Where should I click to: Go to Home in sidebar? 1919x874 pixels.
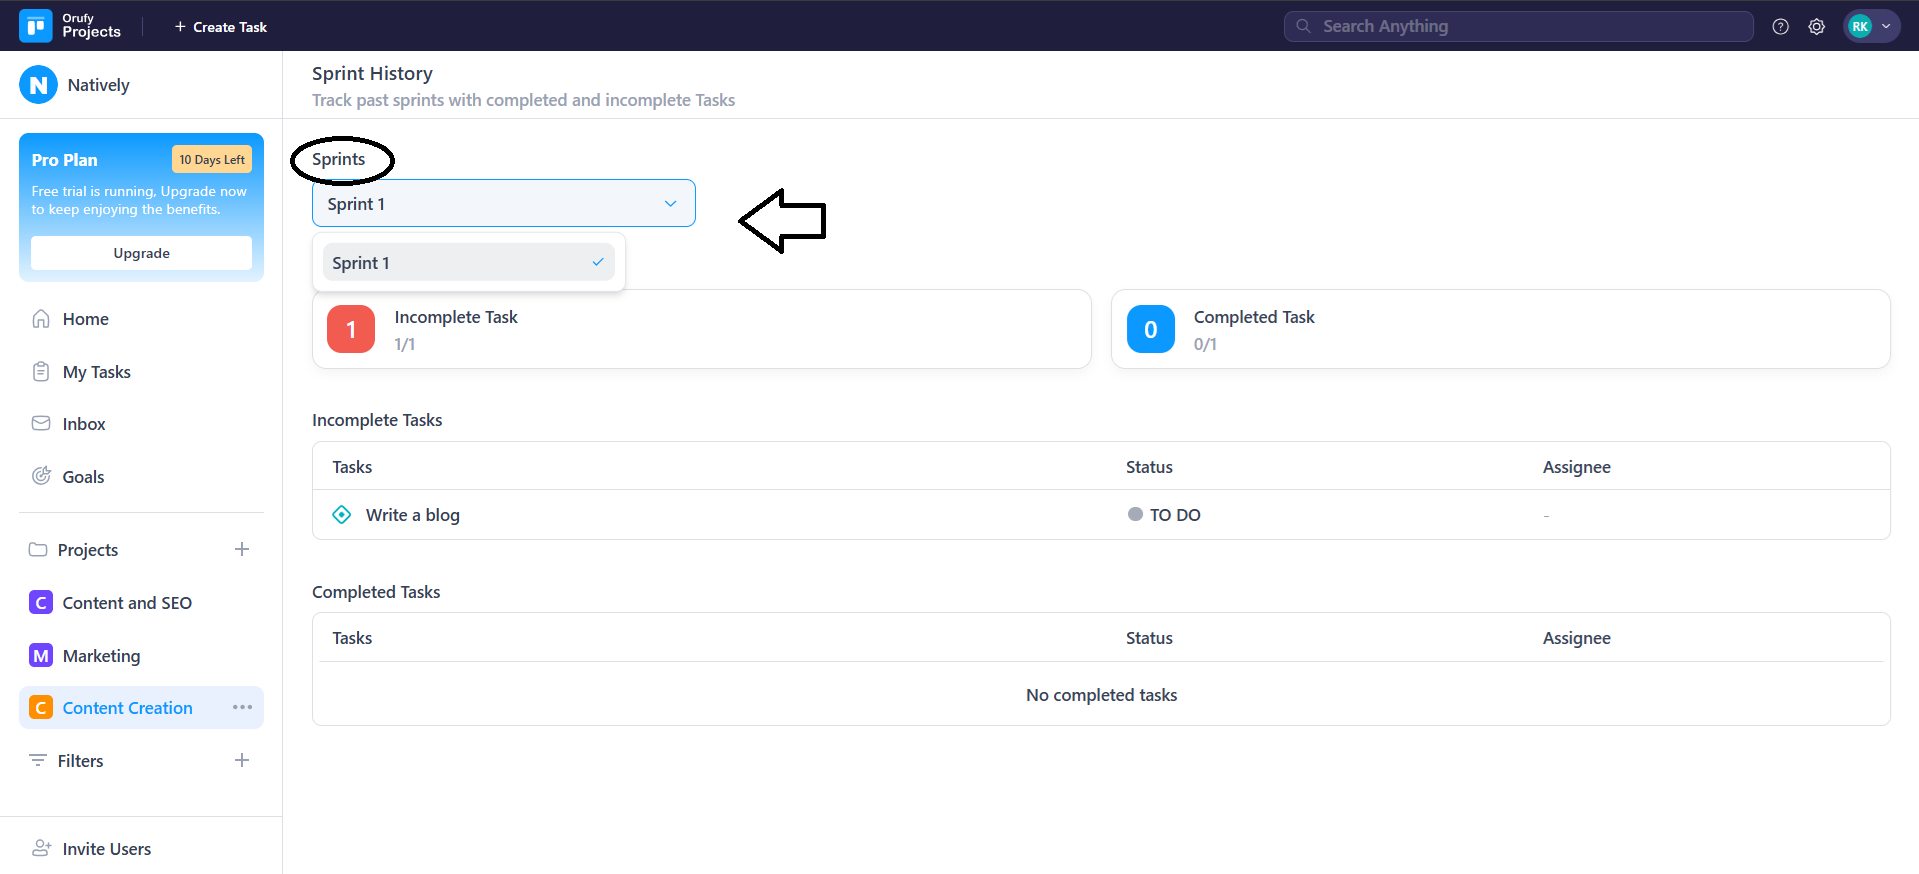pos(85,319)
